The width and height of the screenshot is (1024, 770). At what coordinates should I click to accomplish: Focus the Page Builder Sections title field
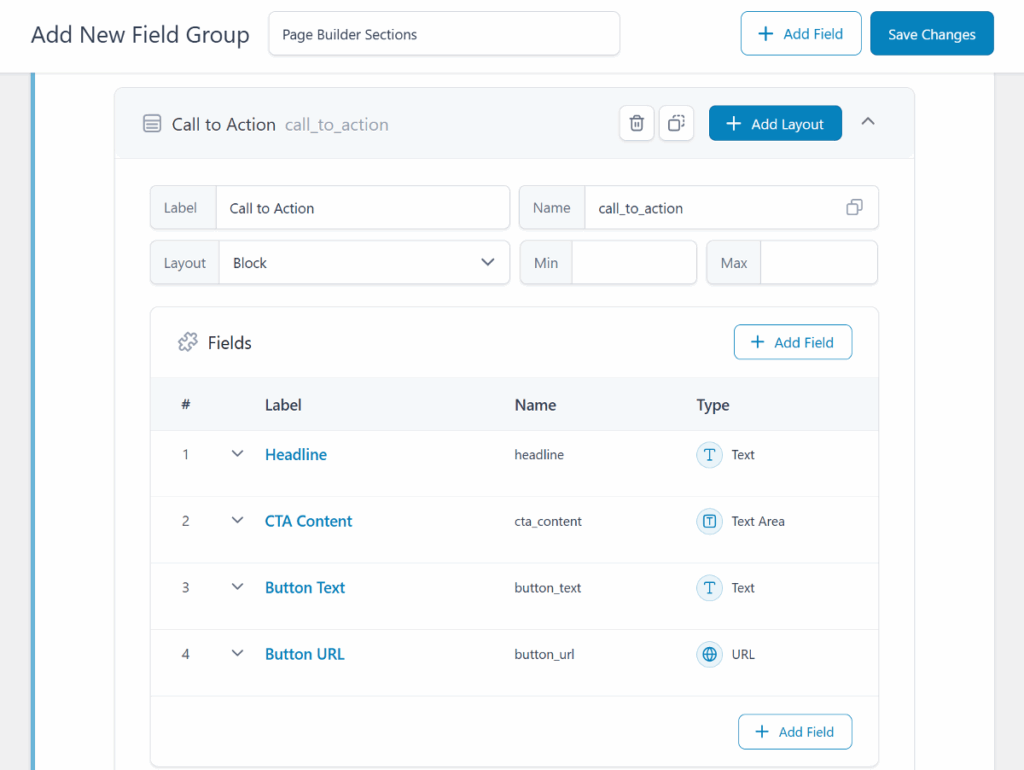click(444, 34)
